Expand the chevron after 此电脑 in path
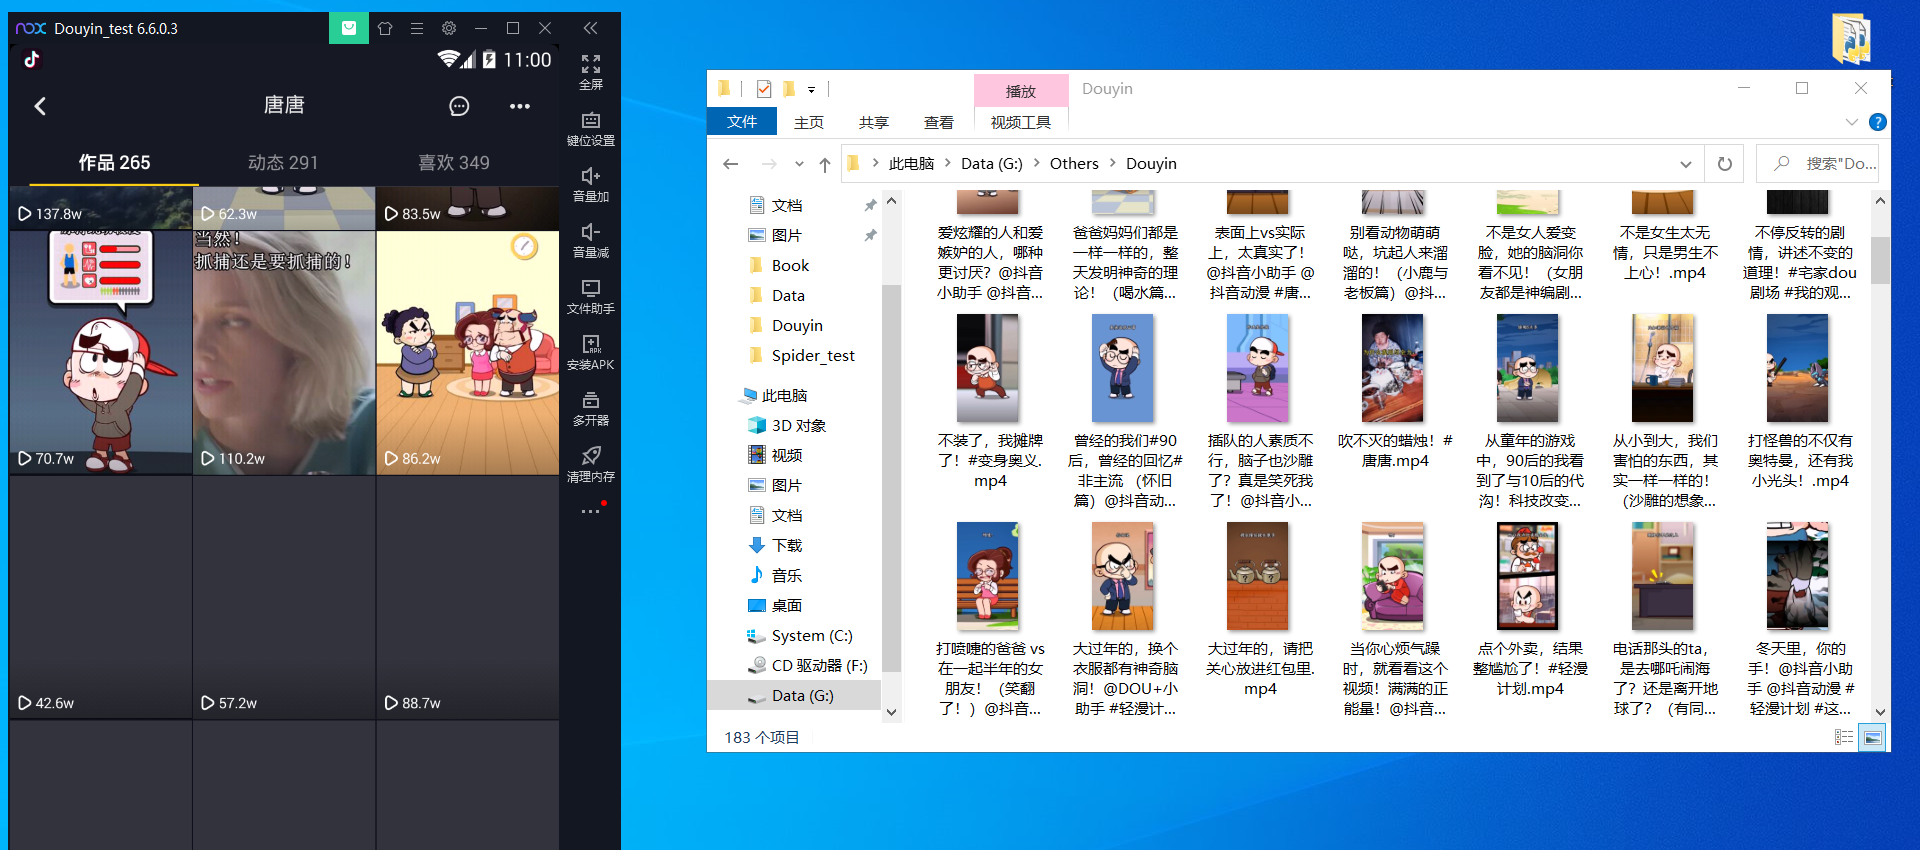Image resolution: width=1920 pixels, height=850 pixels. (x=947, y=163)
